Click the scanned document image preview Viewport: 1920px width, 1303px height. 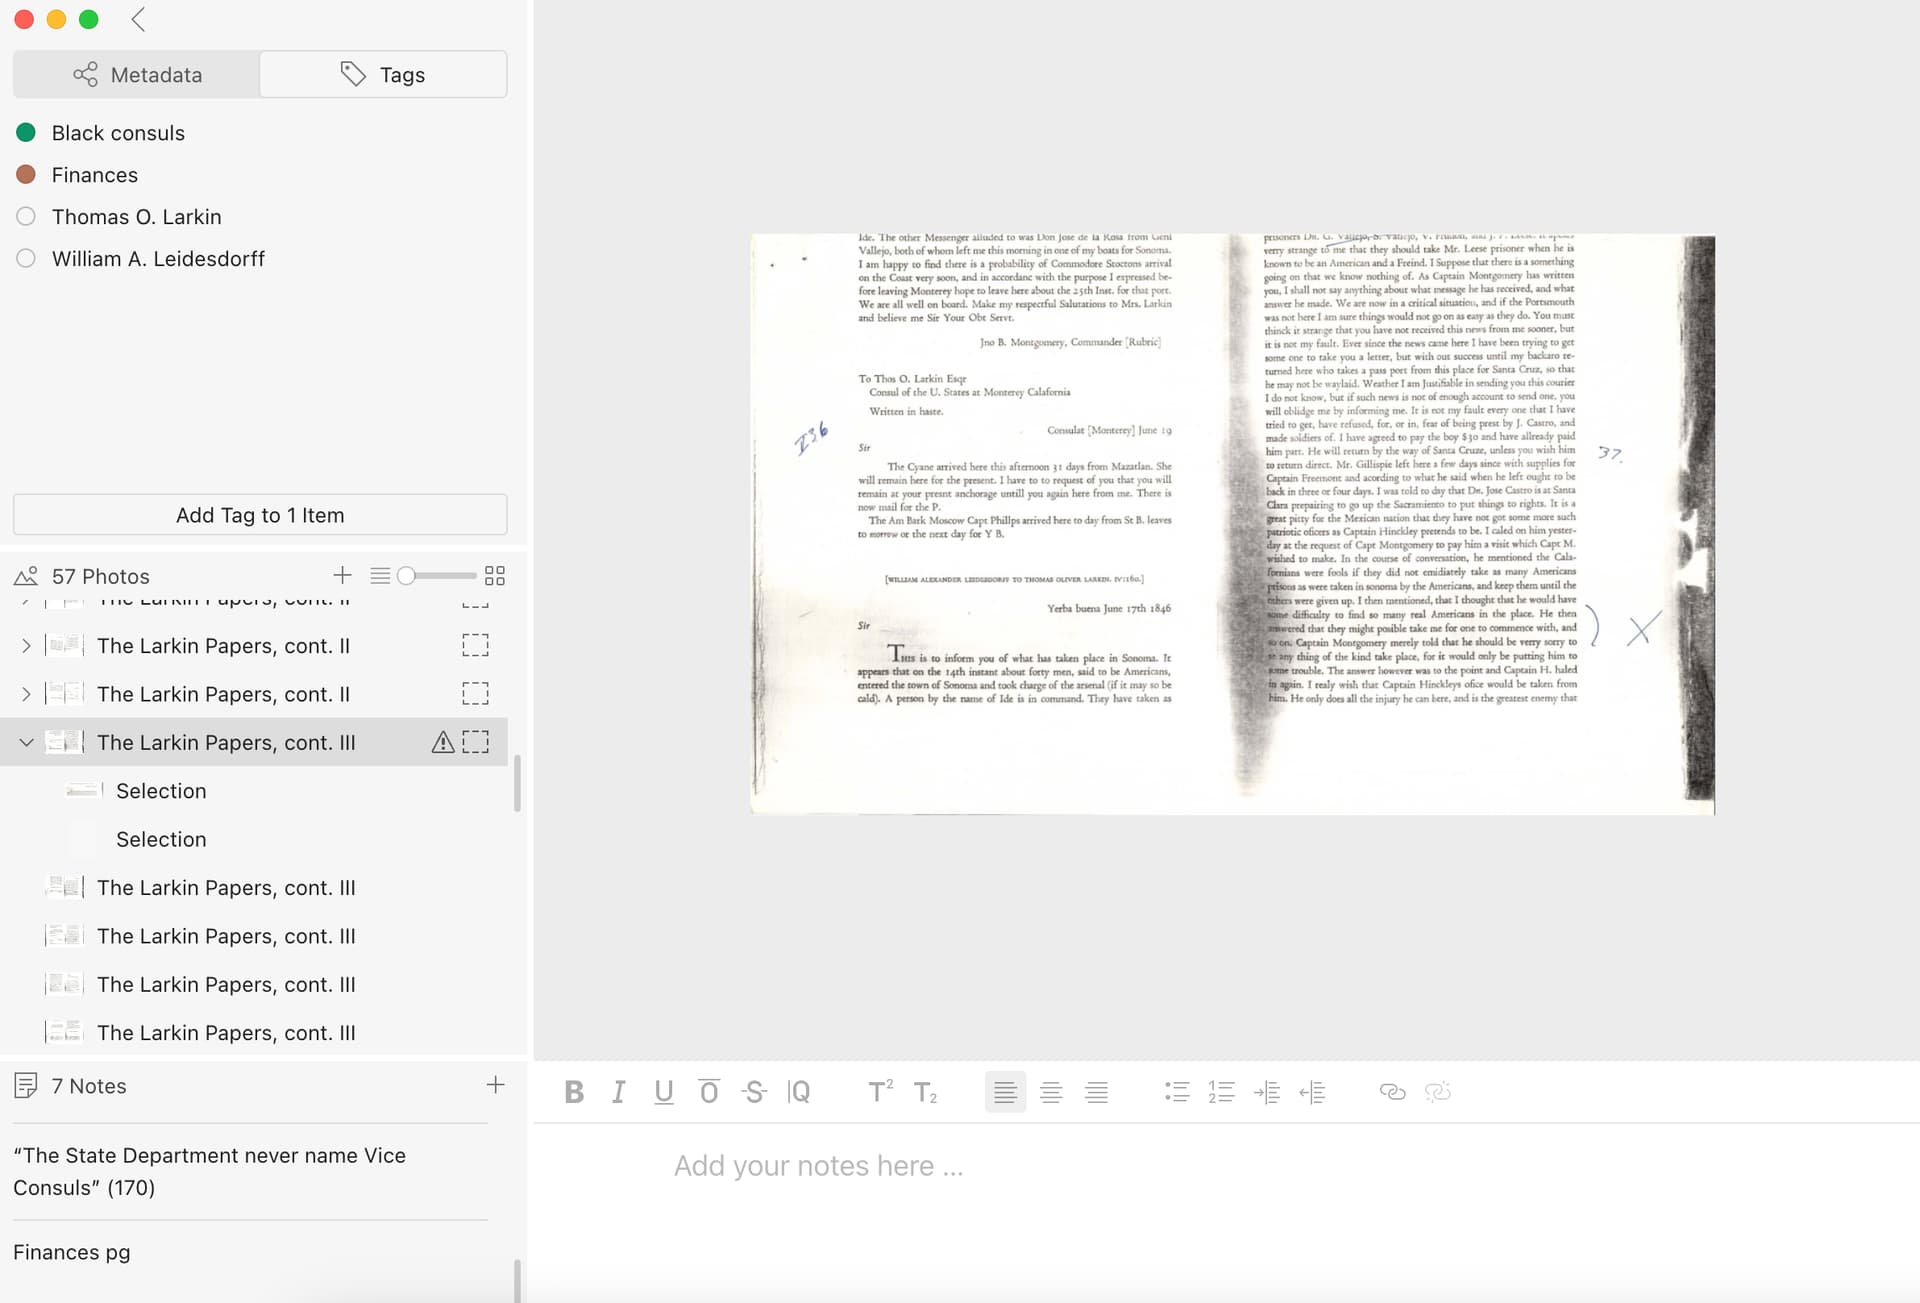tap(1232, 524)
